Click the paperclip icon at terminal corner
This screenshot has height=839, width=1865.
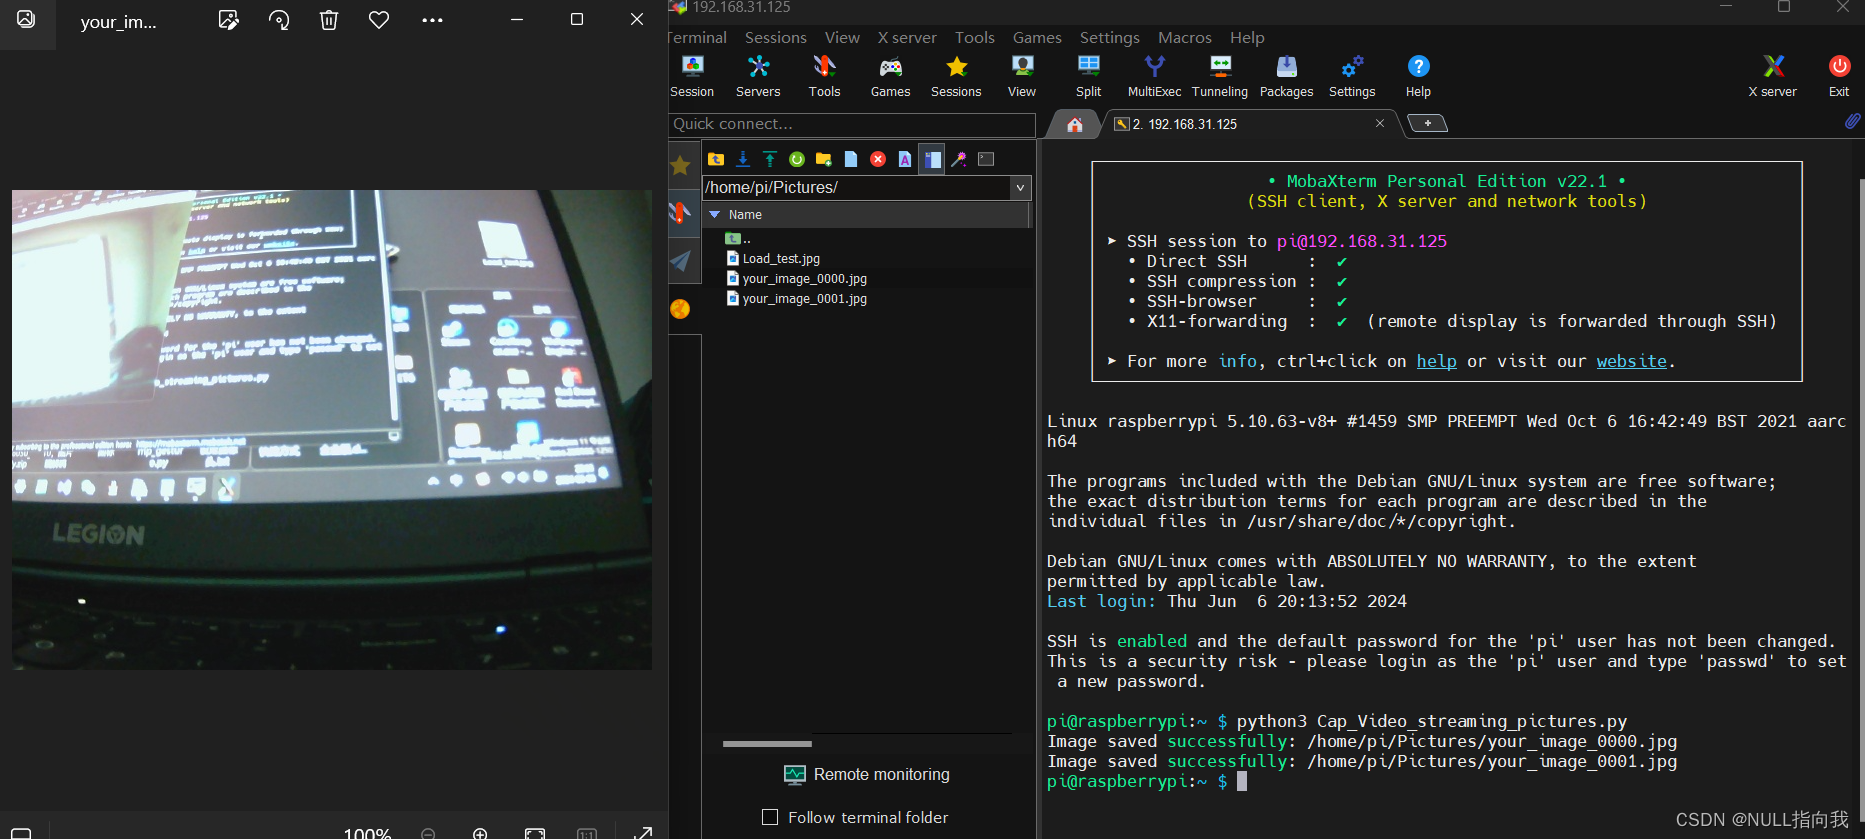1852,121
